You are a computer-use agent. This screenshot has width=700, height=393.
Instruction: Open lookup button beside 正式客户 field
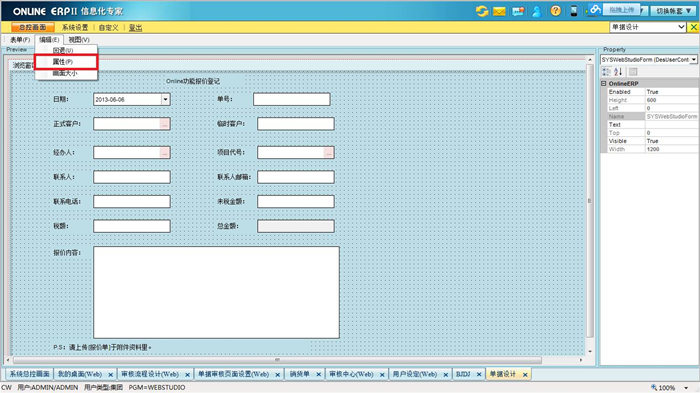click(x=165, y=124)
